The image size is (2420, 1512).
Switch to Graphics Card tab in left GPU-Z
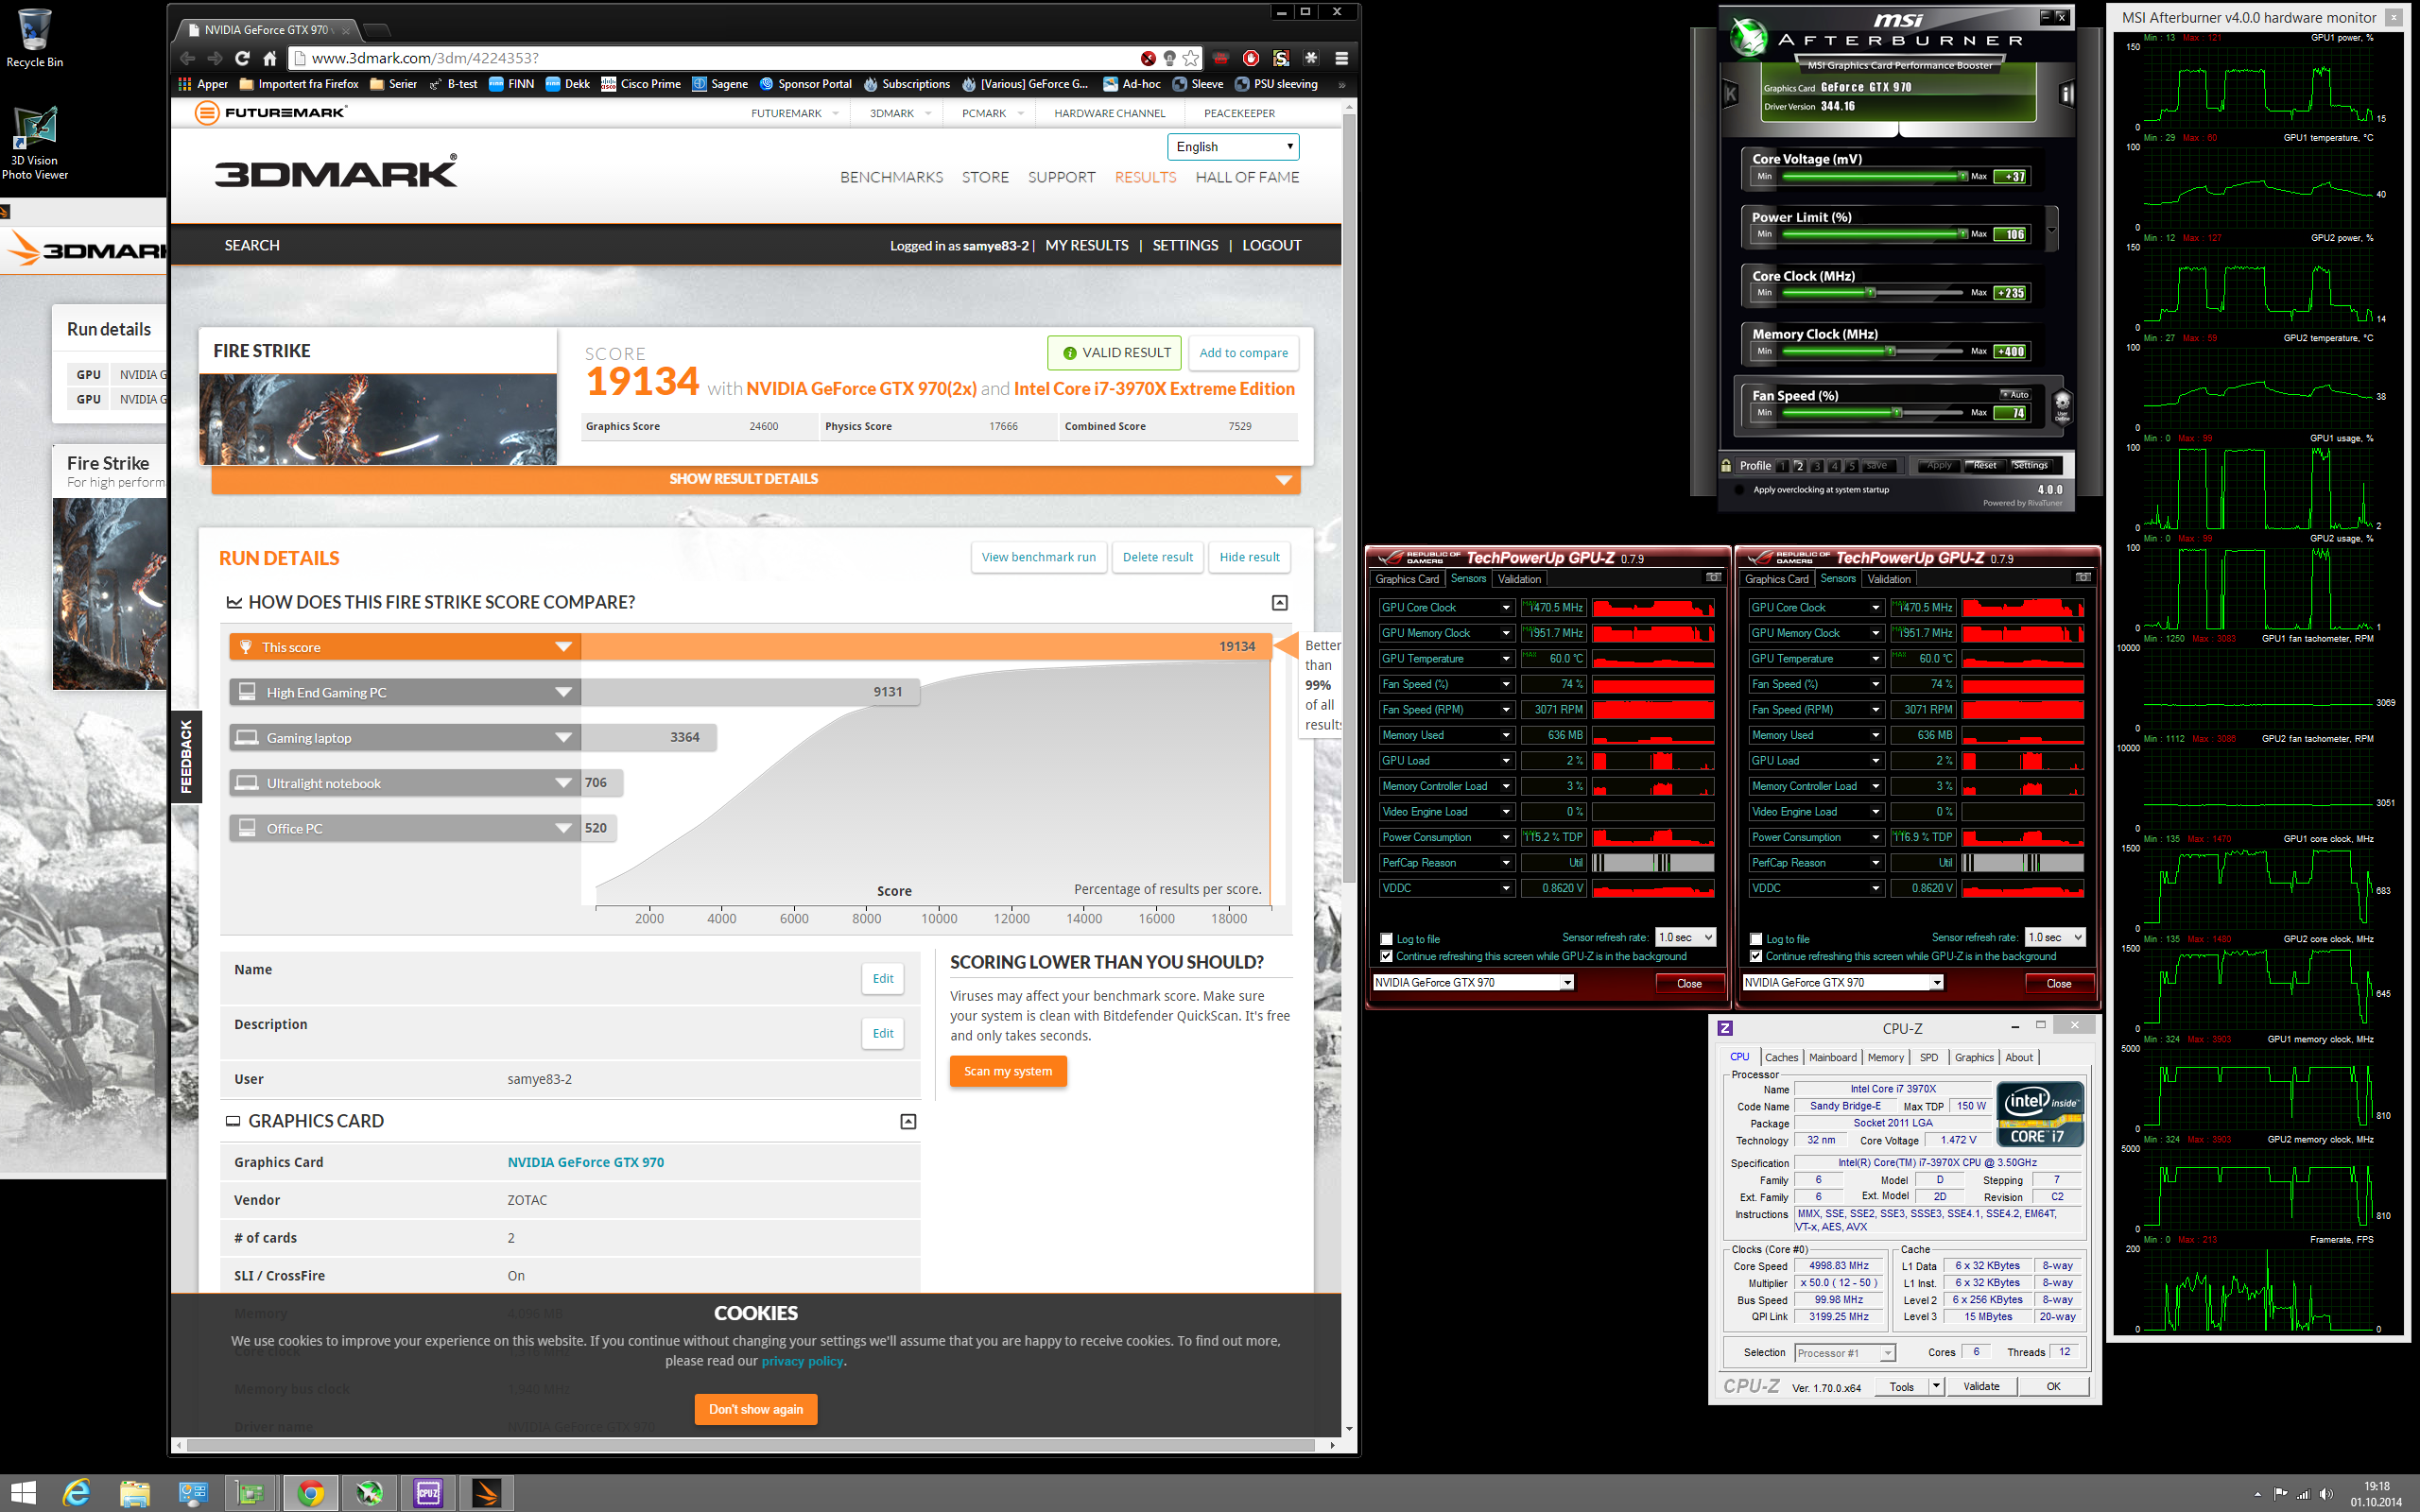pyautogui.click(x=1407, y=579)
